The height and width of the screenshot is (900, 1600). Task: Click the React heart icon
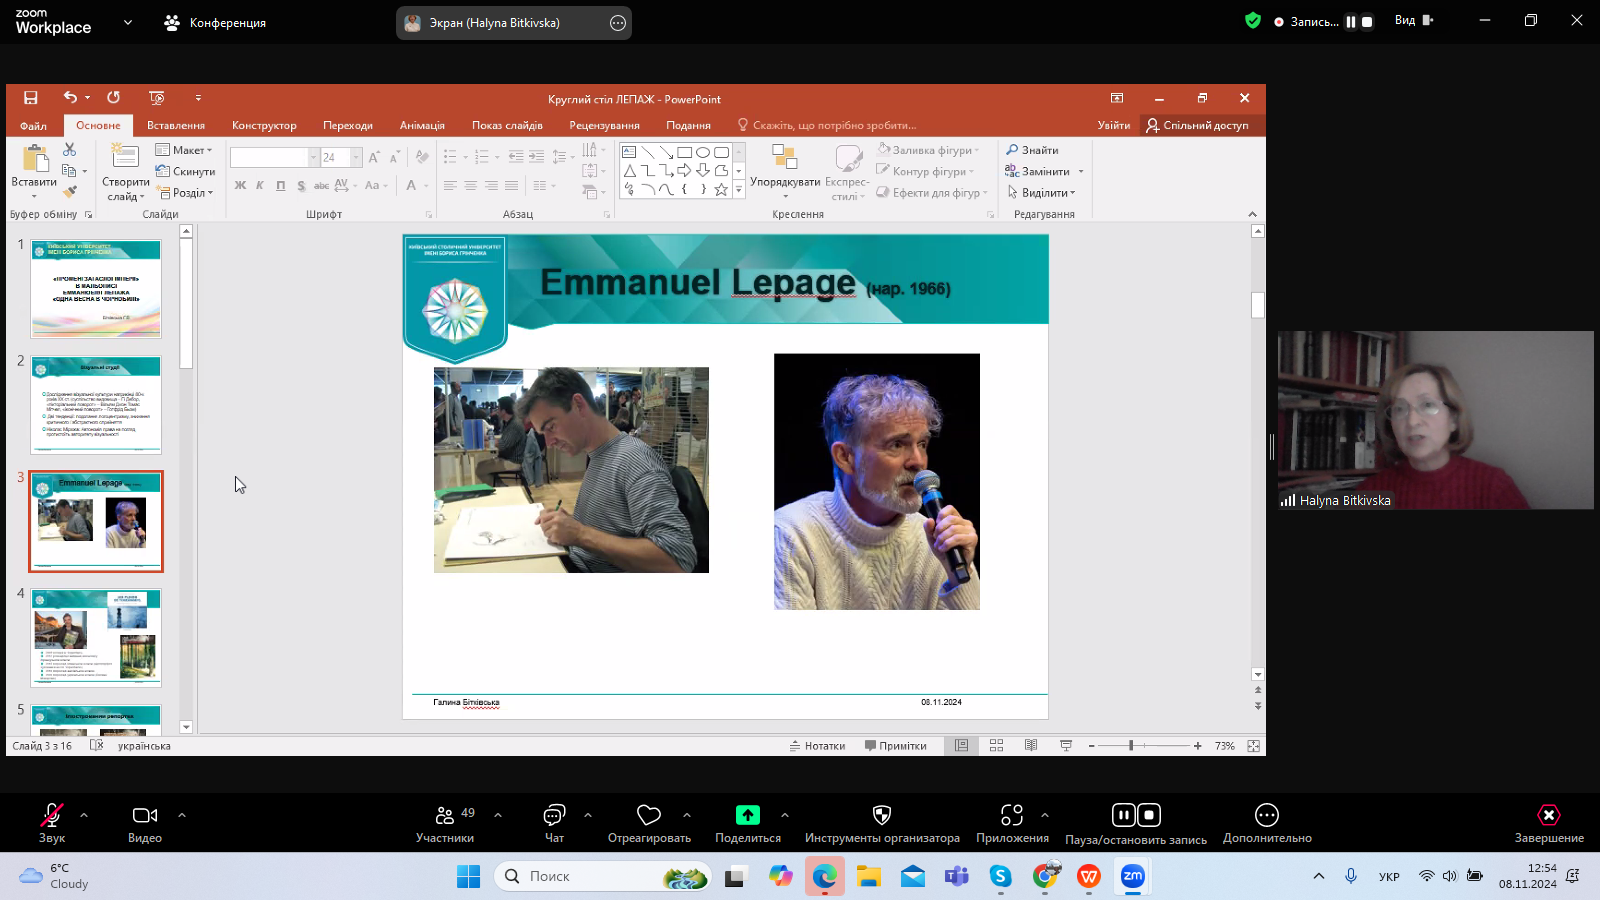point(649,816)
